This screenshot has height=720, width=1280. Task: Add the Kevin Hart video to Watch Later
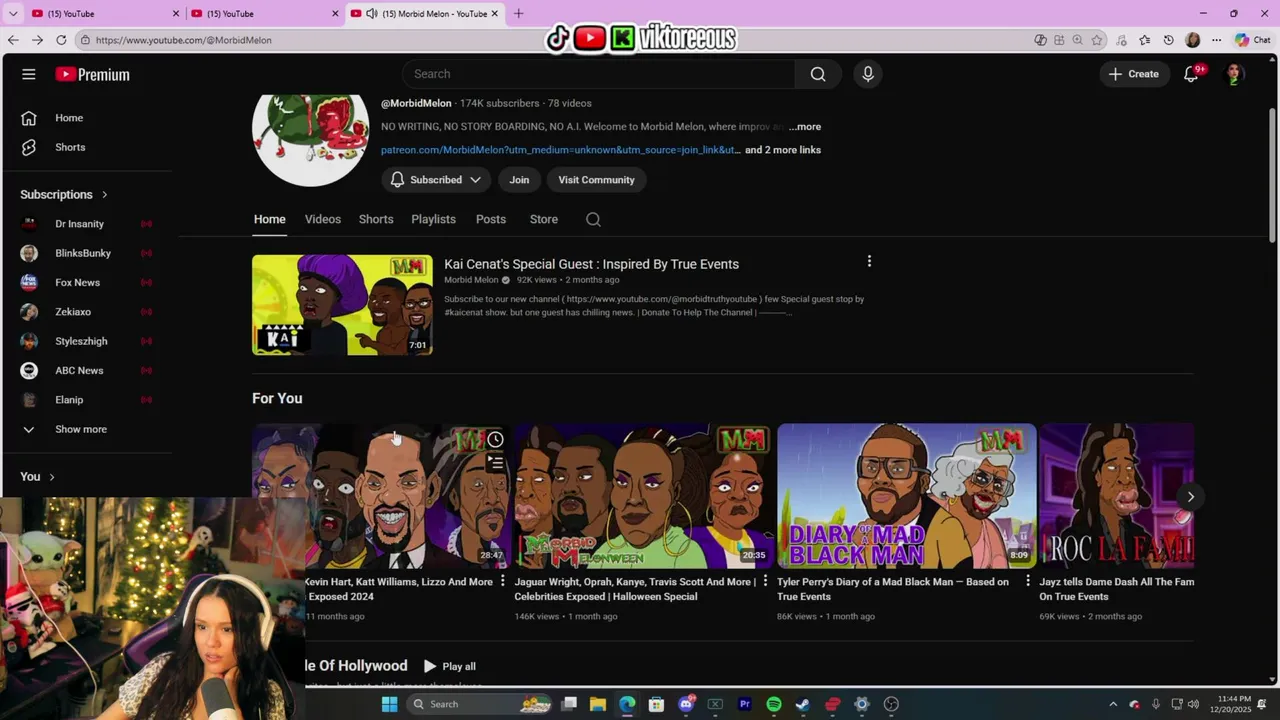click(495, 439)
